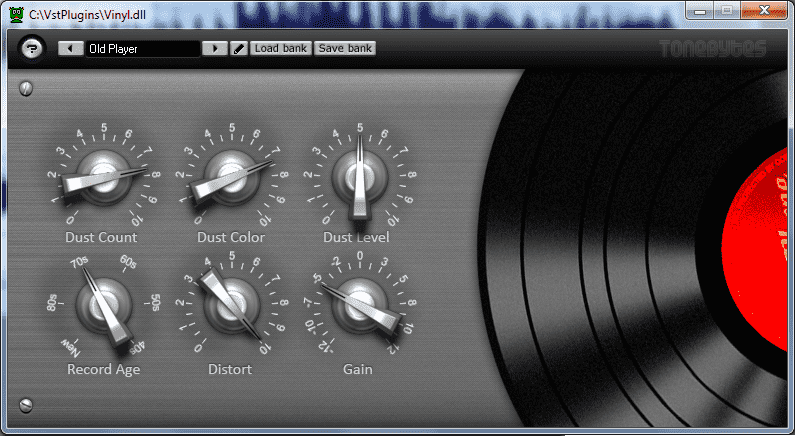Click the Gain knob

359,304
